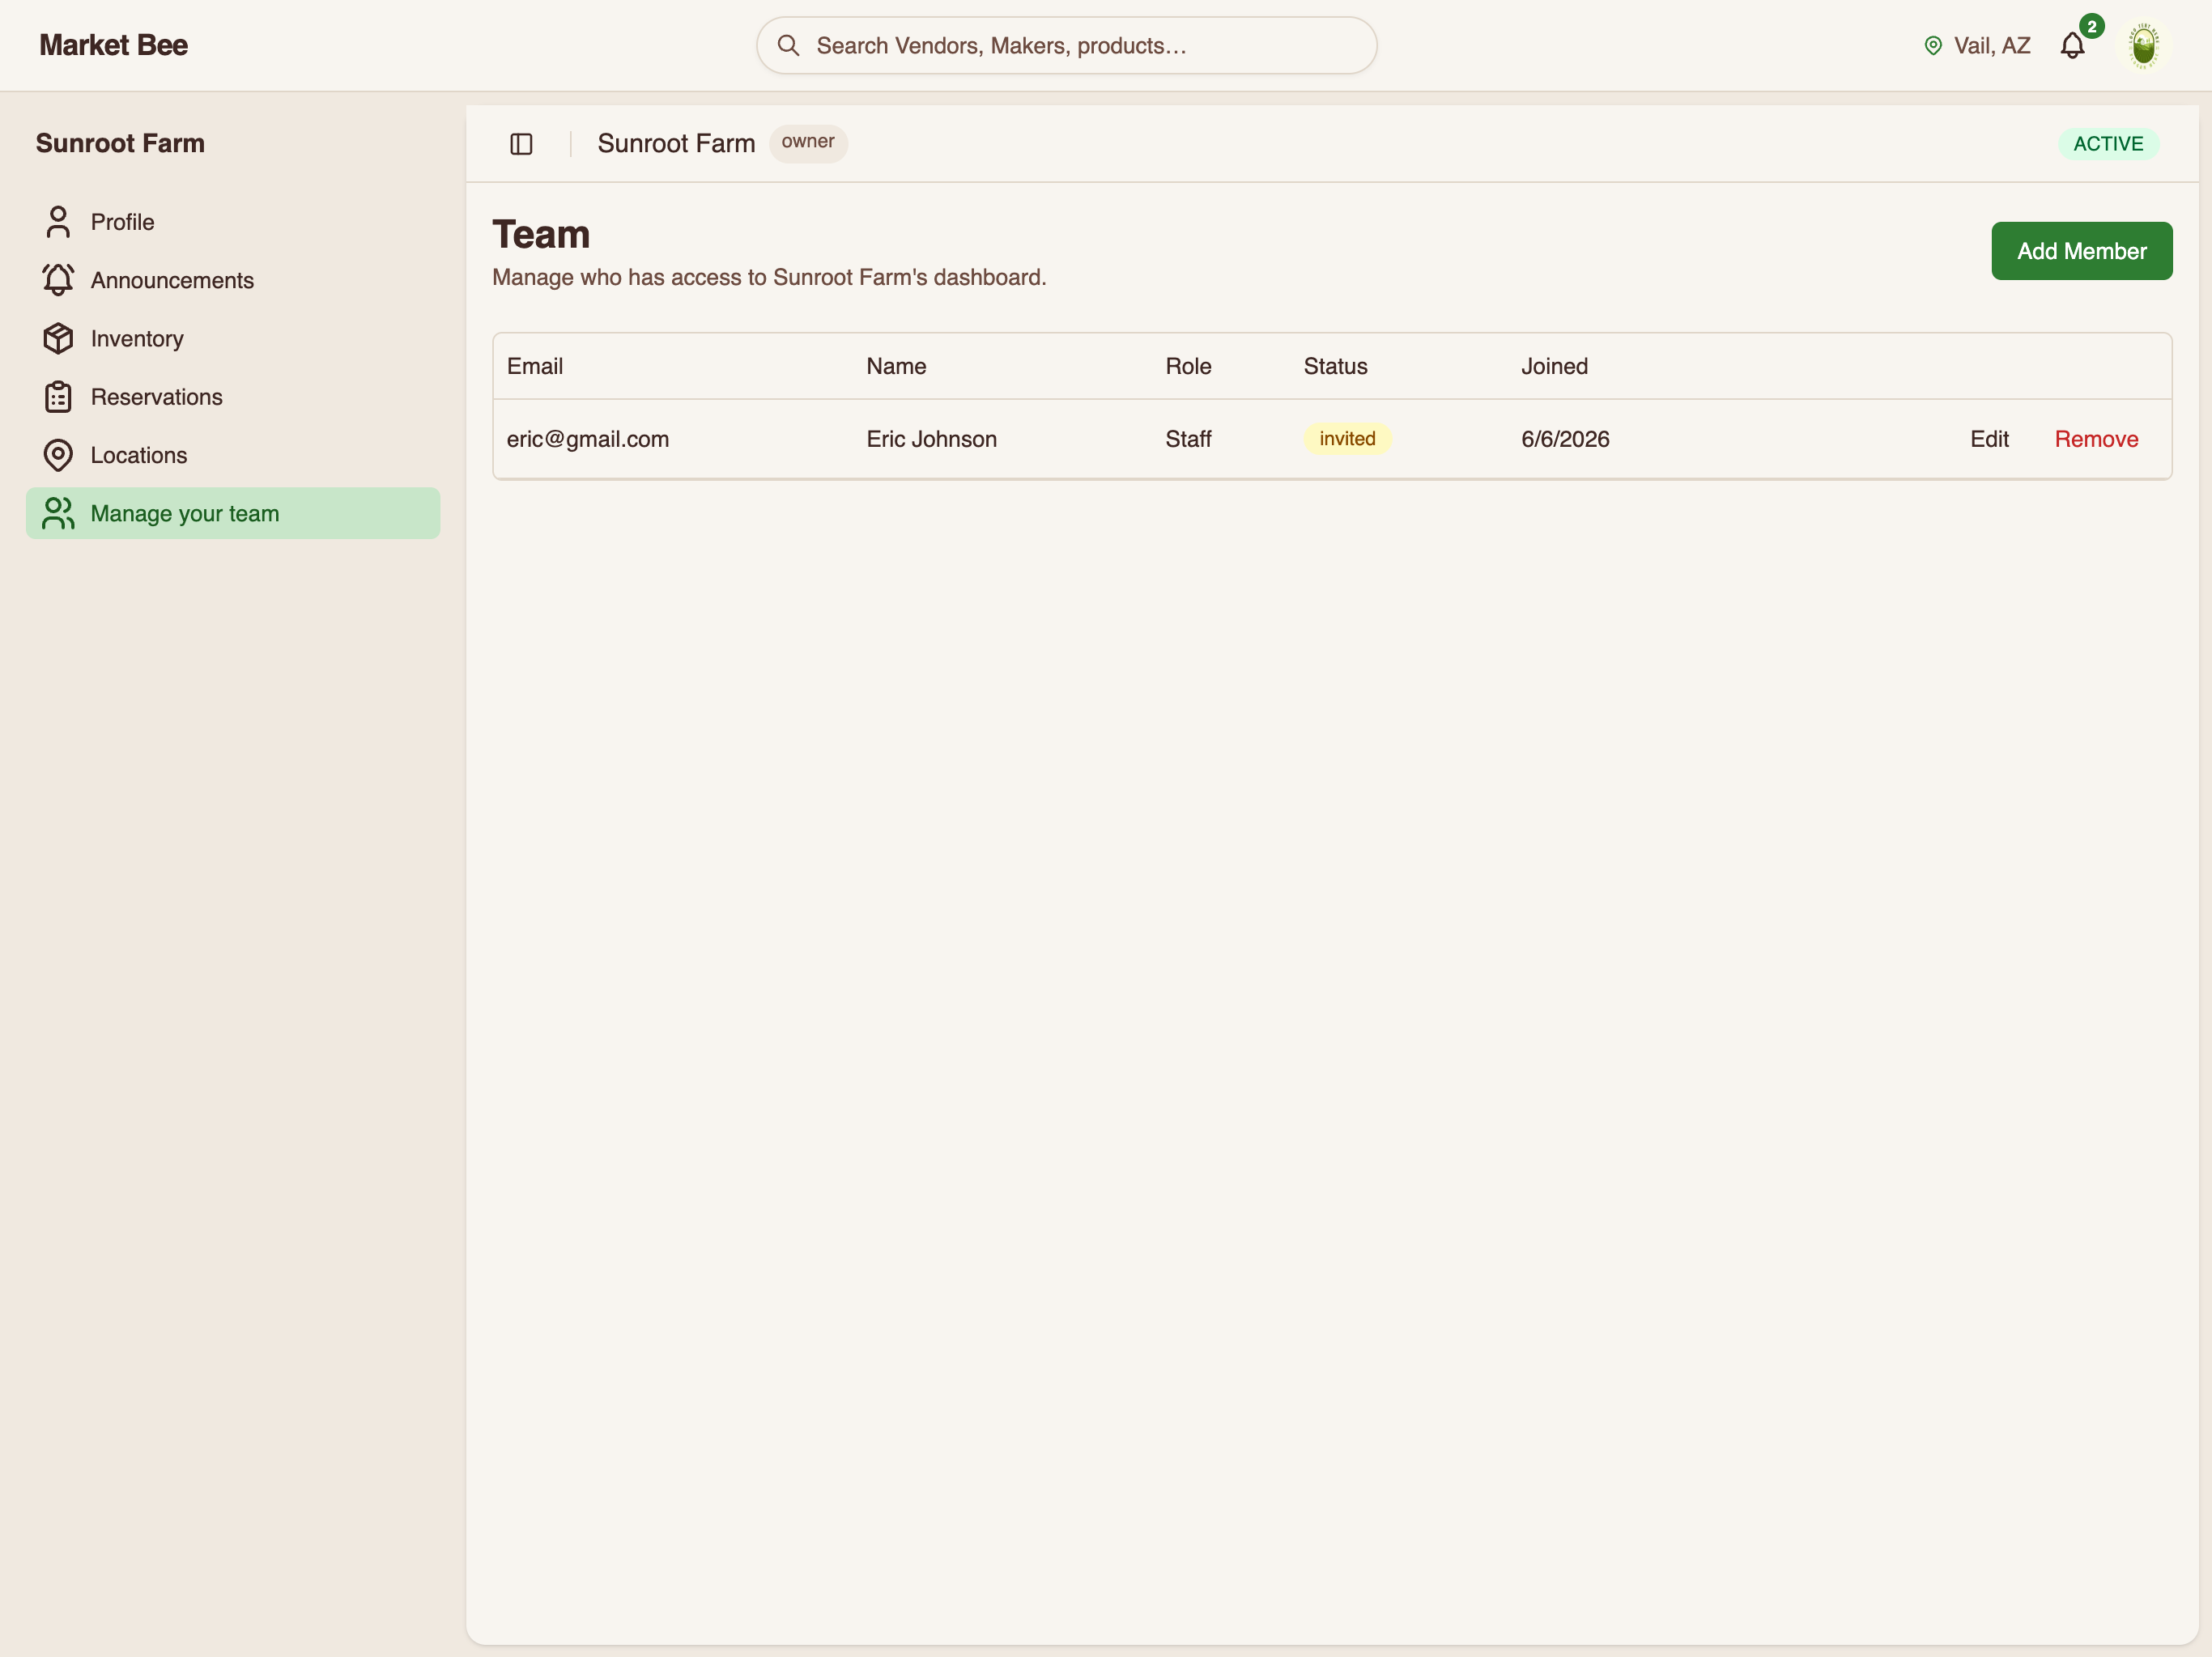The width and height of the screenshot is (2212, 1657).
Task: Click the Announcements bell icon in sidebar
Action: (x=58, y=280)
